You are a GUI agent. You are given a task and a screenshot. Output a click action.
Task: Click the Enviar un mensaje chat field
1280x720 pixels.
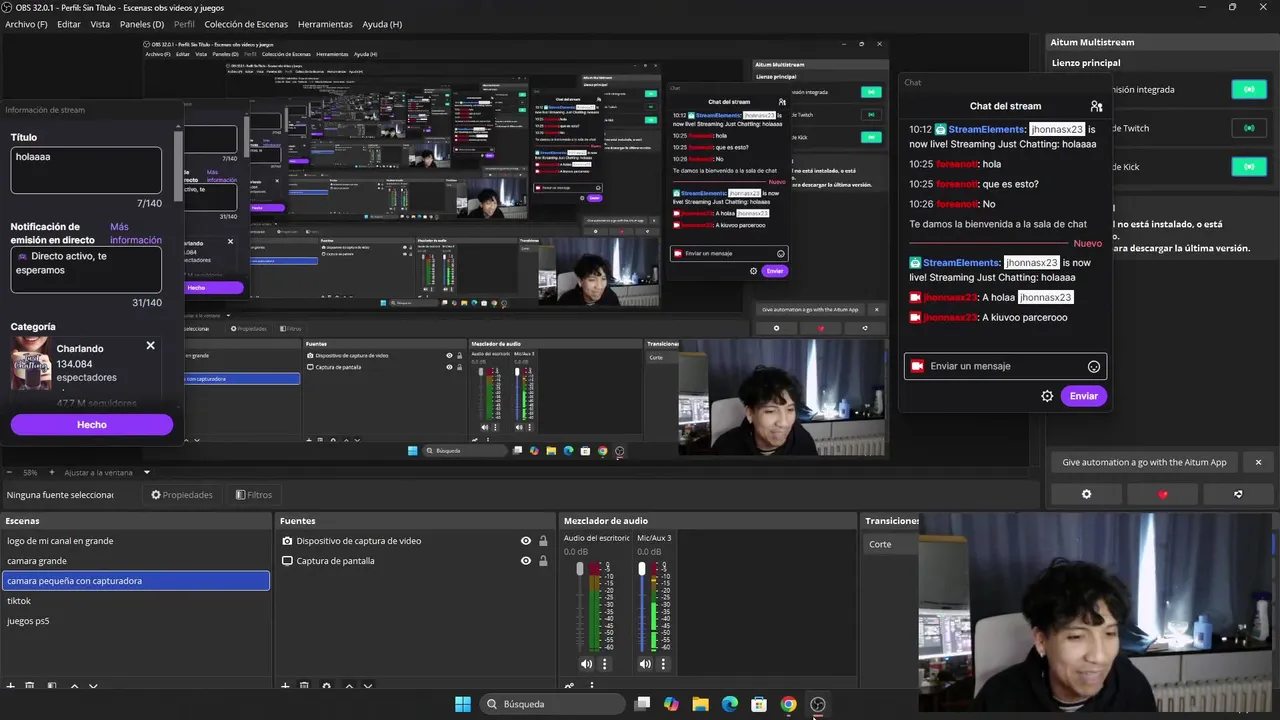1005,366
